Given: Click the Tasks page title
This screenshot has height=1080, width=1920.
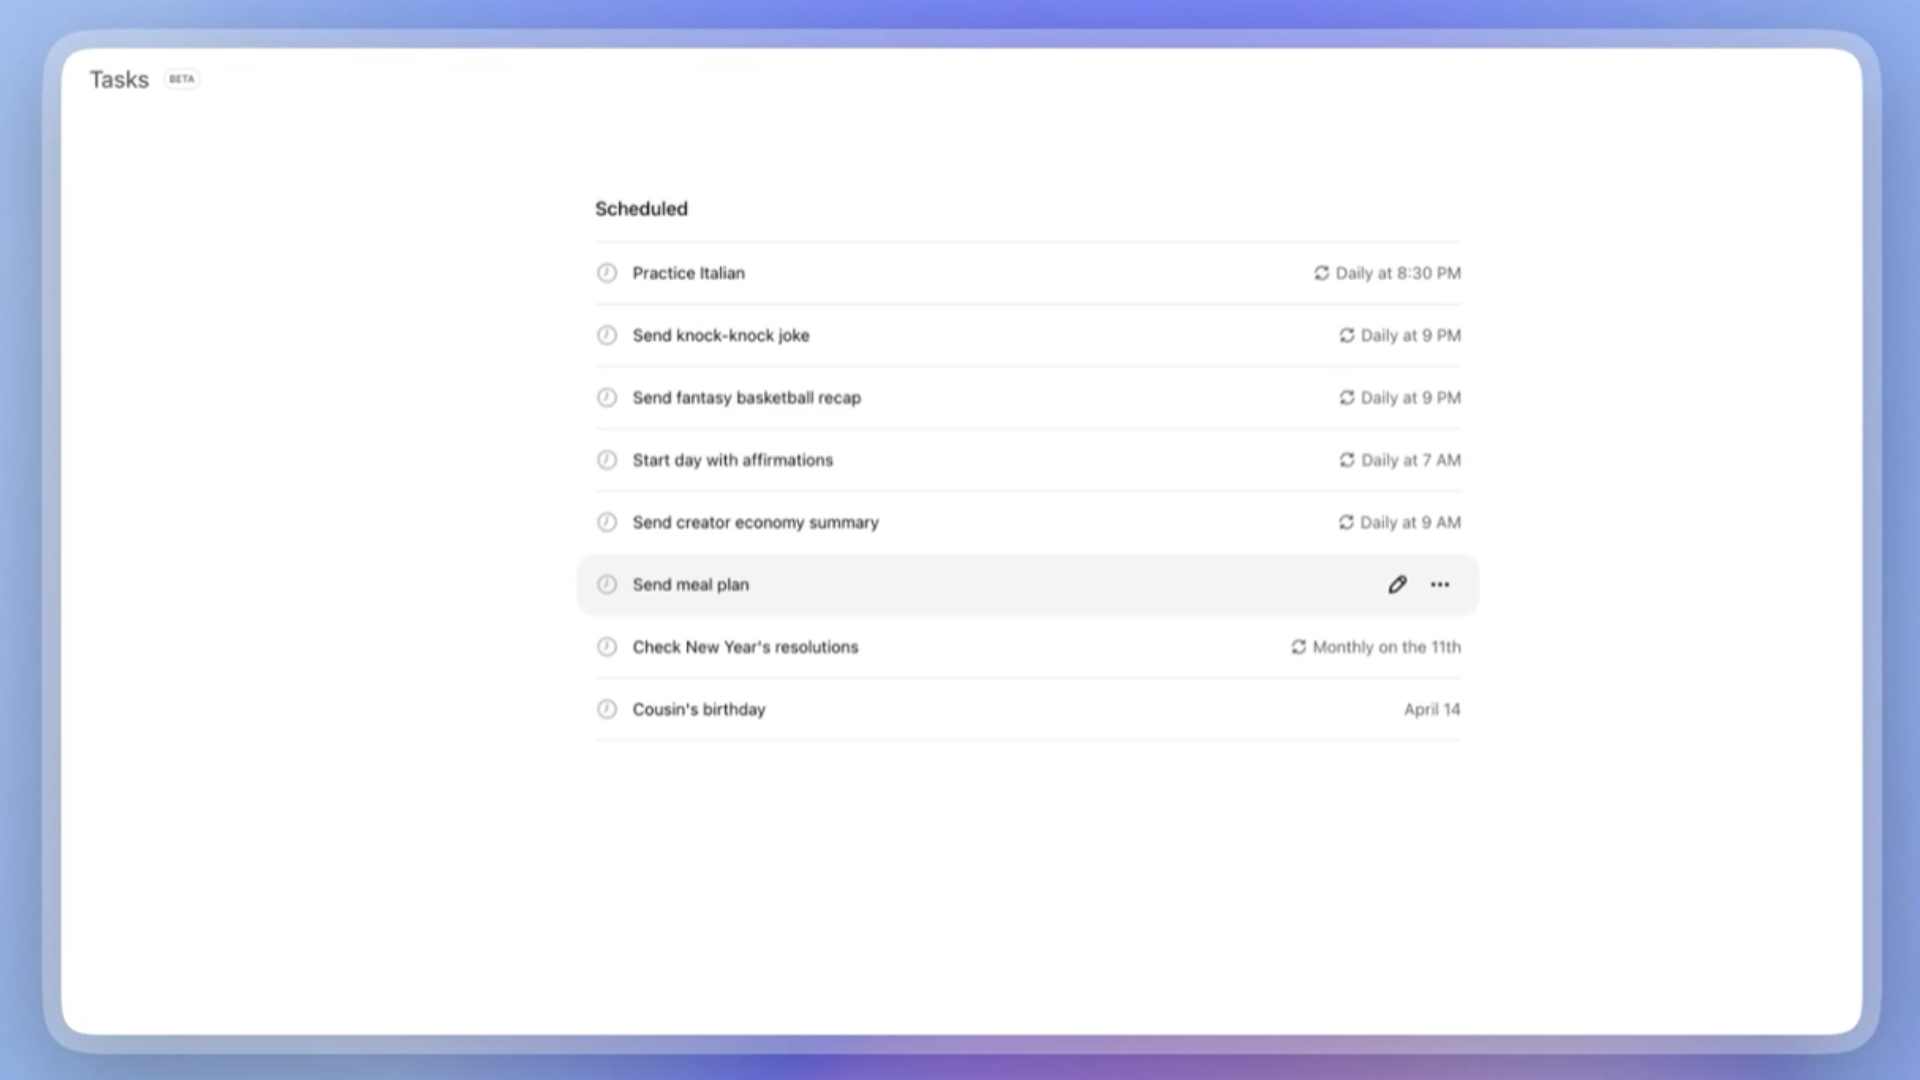Looking at the screenshot, I should [119, 80].
